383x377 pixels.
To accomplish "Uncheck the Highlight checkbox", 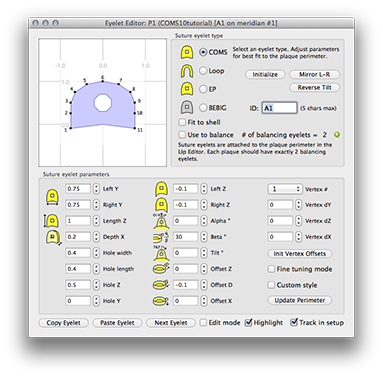I will coord(248,323).
